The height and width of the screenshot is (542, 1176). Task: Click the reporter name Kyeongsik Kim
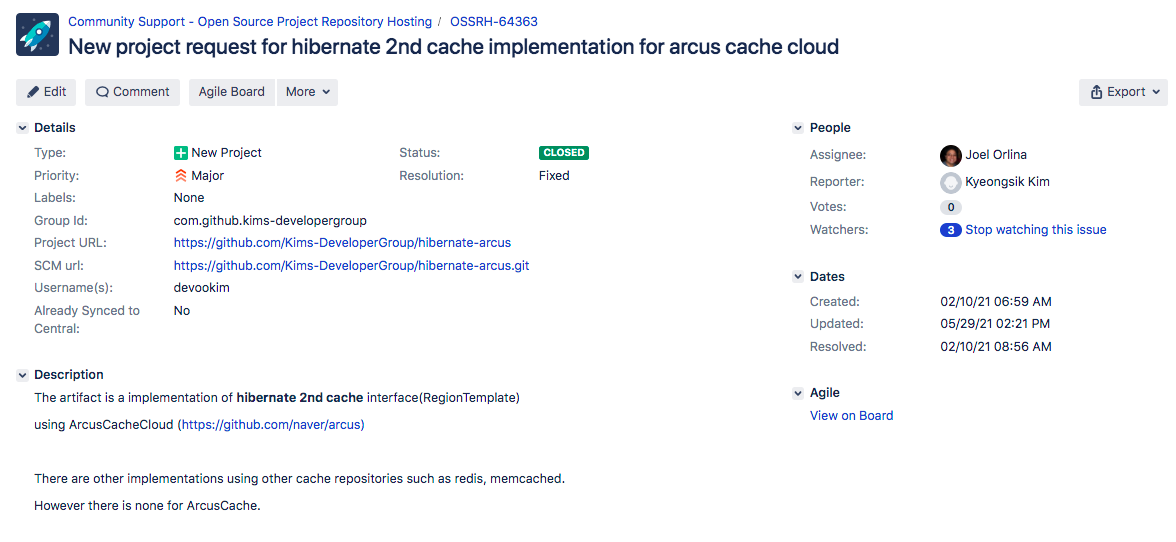pyautogui.click(x=1007, y=182)
